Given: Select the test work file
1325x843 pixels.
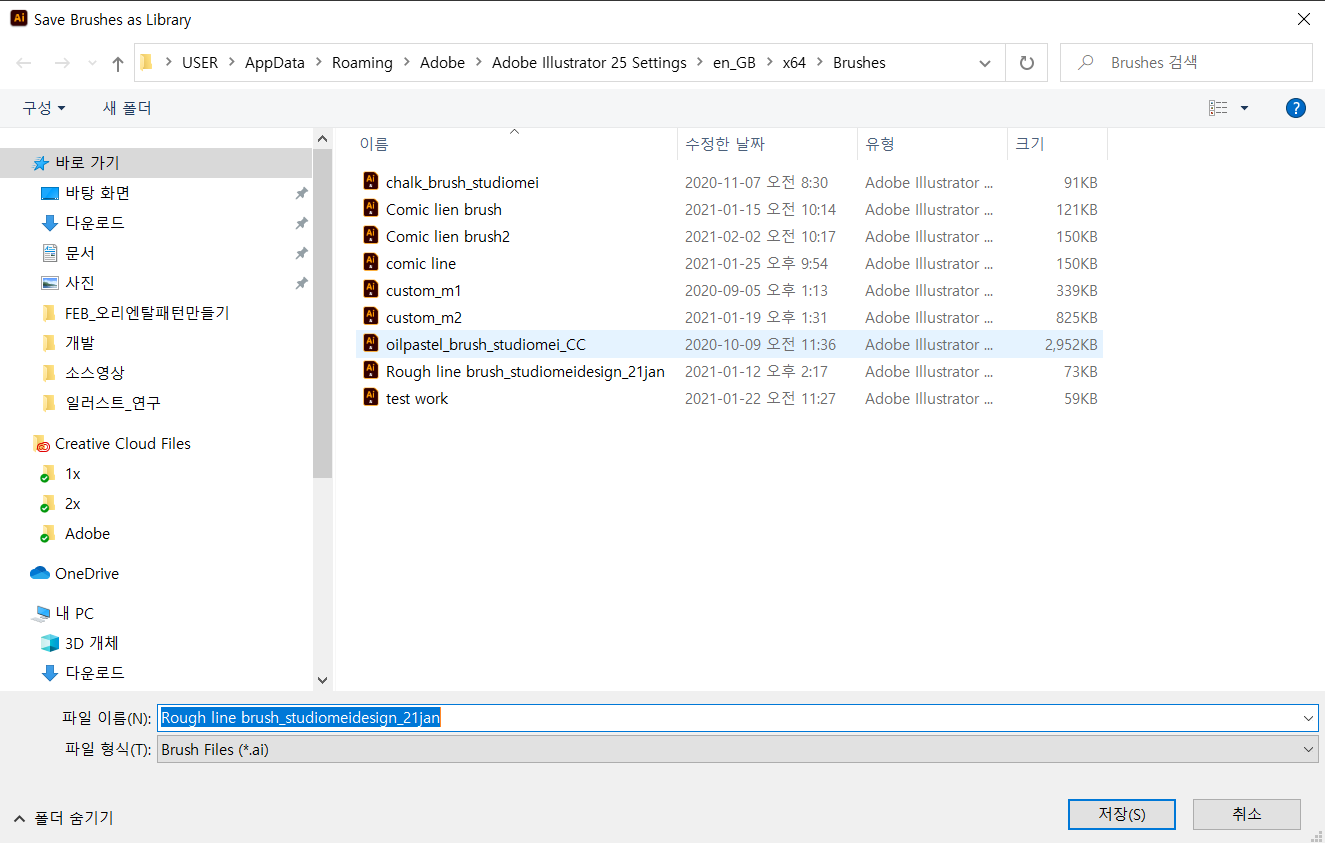Looking at the screenshot, I should (x=729, y=399).
